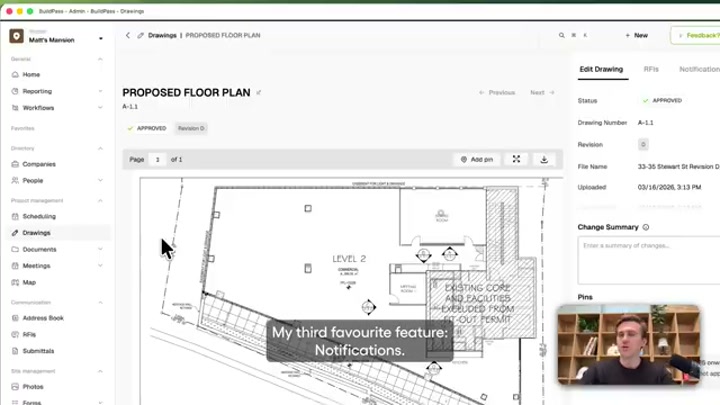
Task: Click the drawing number A-1.1 value
Action: click(645, 123)
